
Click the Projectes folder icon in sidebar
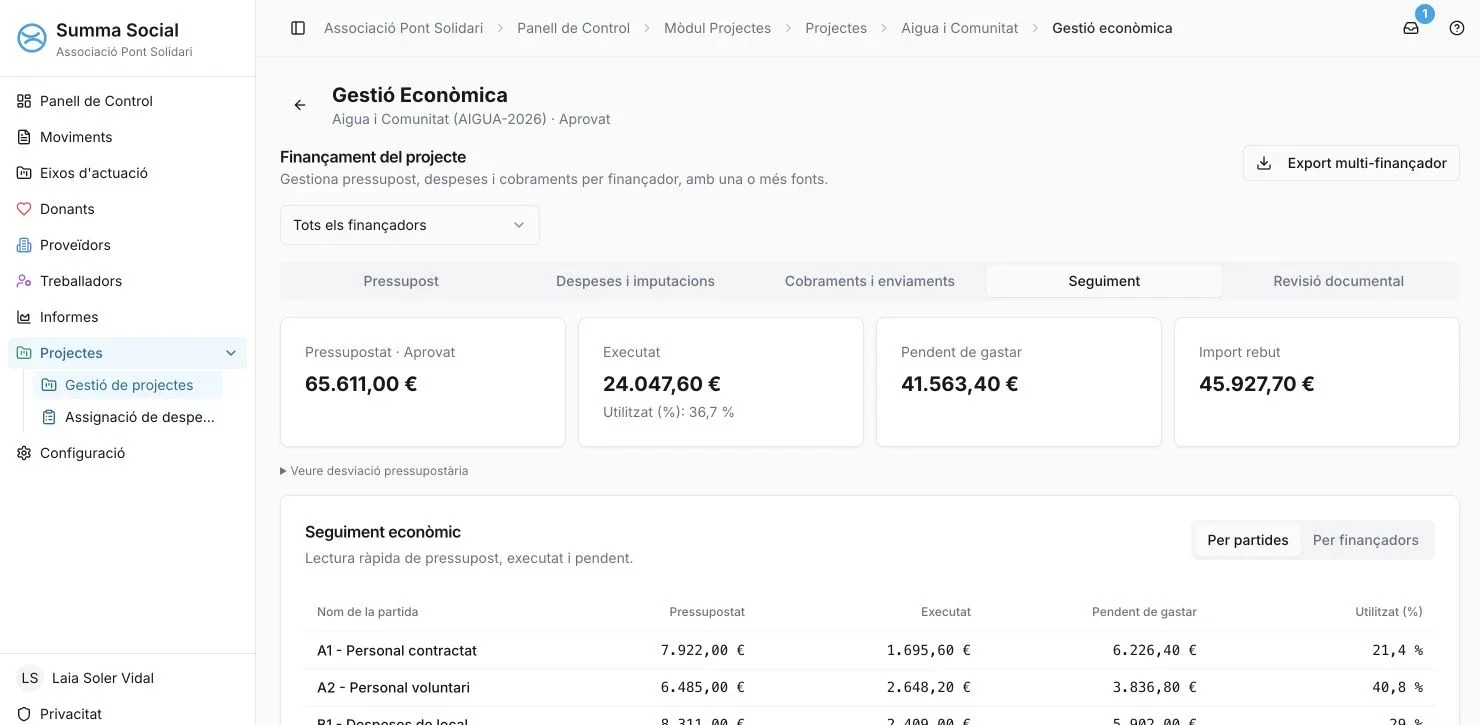[x=24, y=353]
